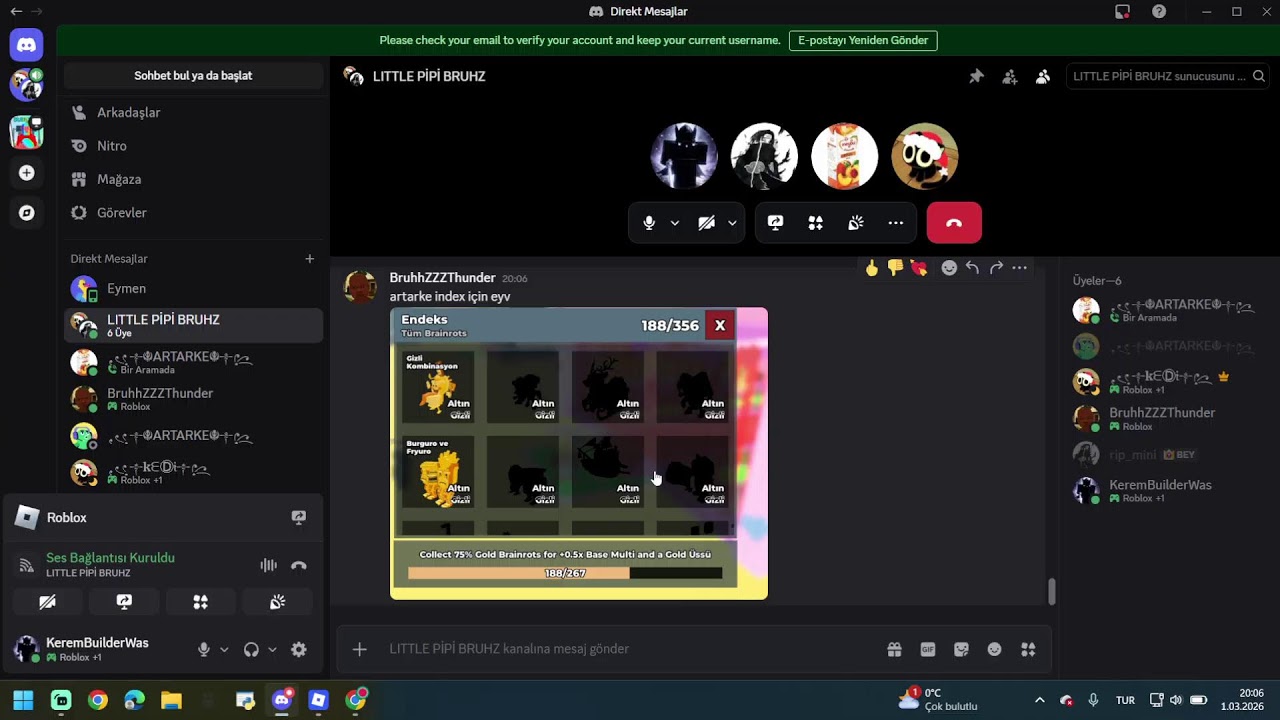Image resolution: width=1280 pixels, height=720 pixels.
Task: Forward the BruhhZZZThunder message
Action: click(x=996, y=268)
